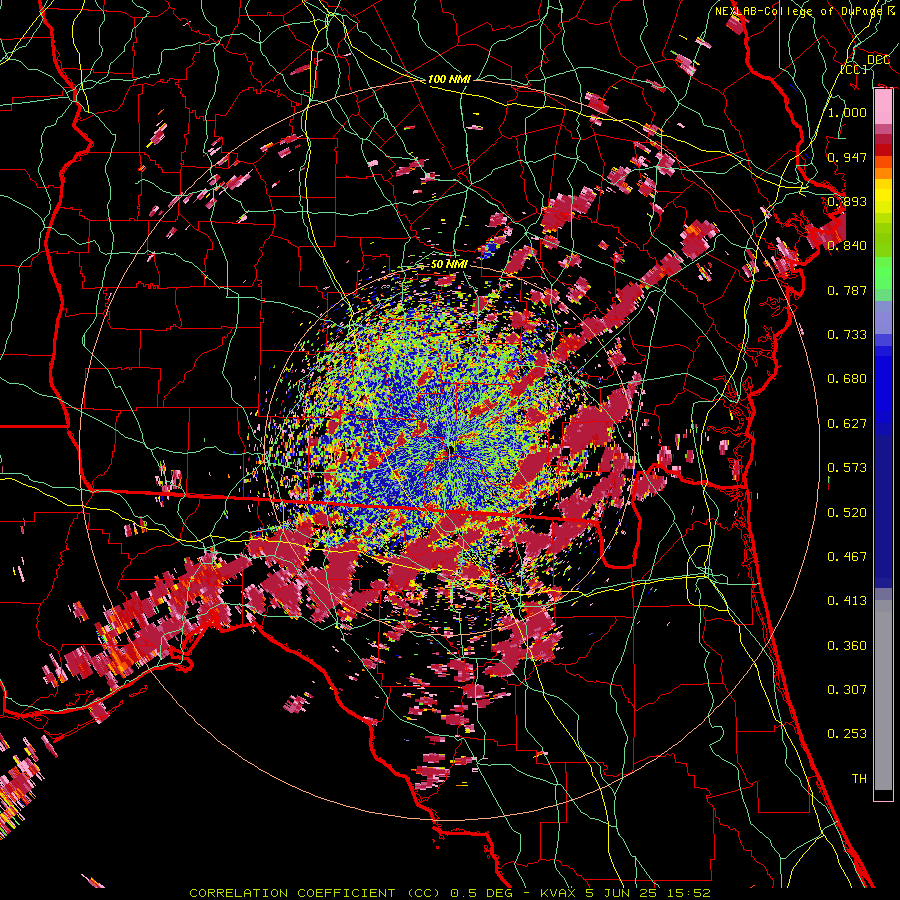Select the "0.840" legend value

tap(847, 246)
